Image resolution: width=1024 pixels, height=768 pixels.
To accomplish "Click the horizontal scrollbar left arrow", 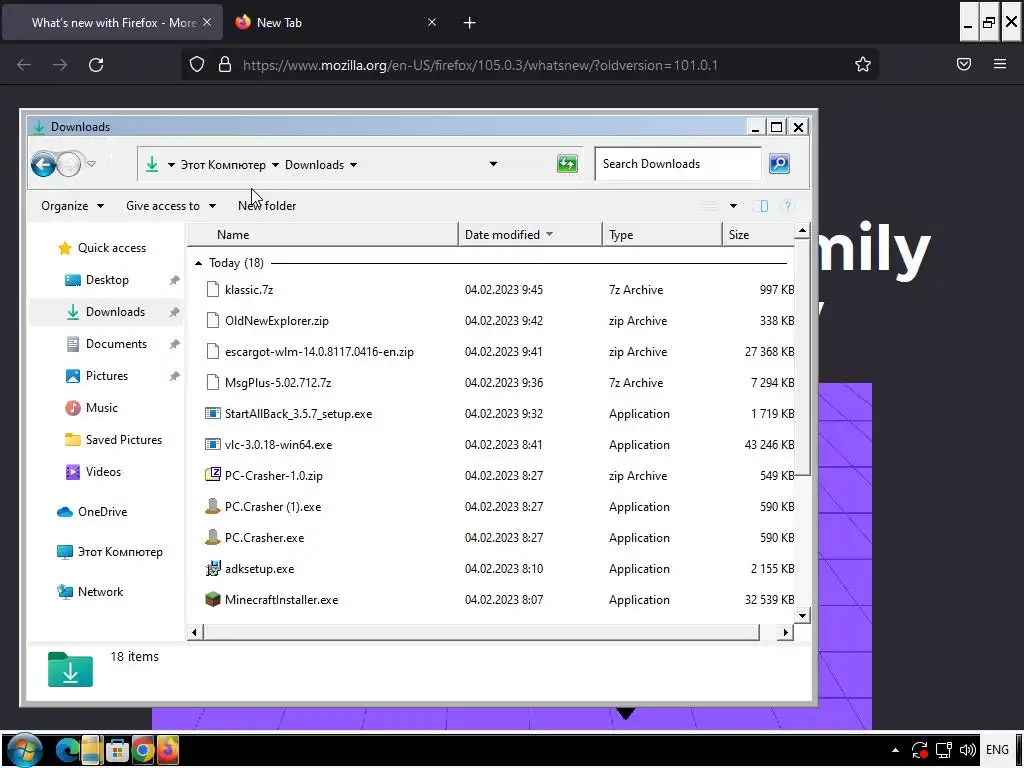I will tap(195, 632).
